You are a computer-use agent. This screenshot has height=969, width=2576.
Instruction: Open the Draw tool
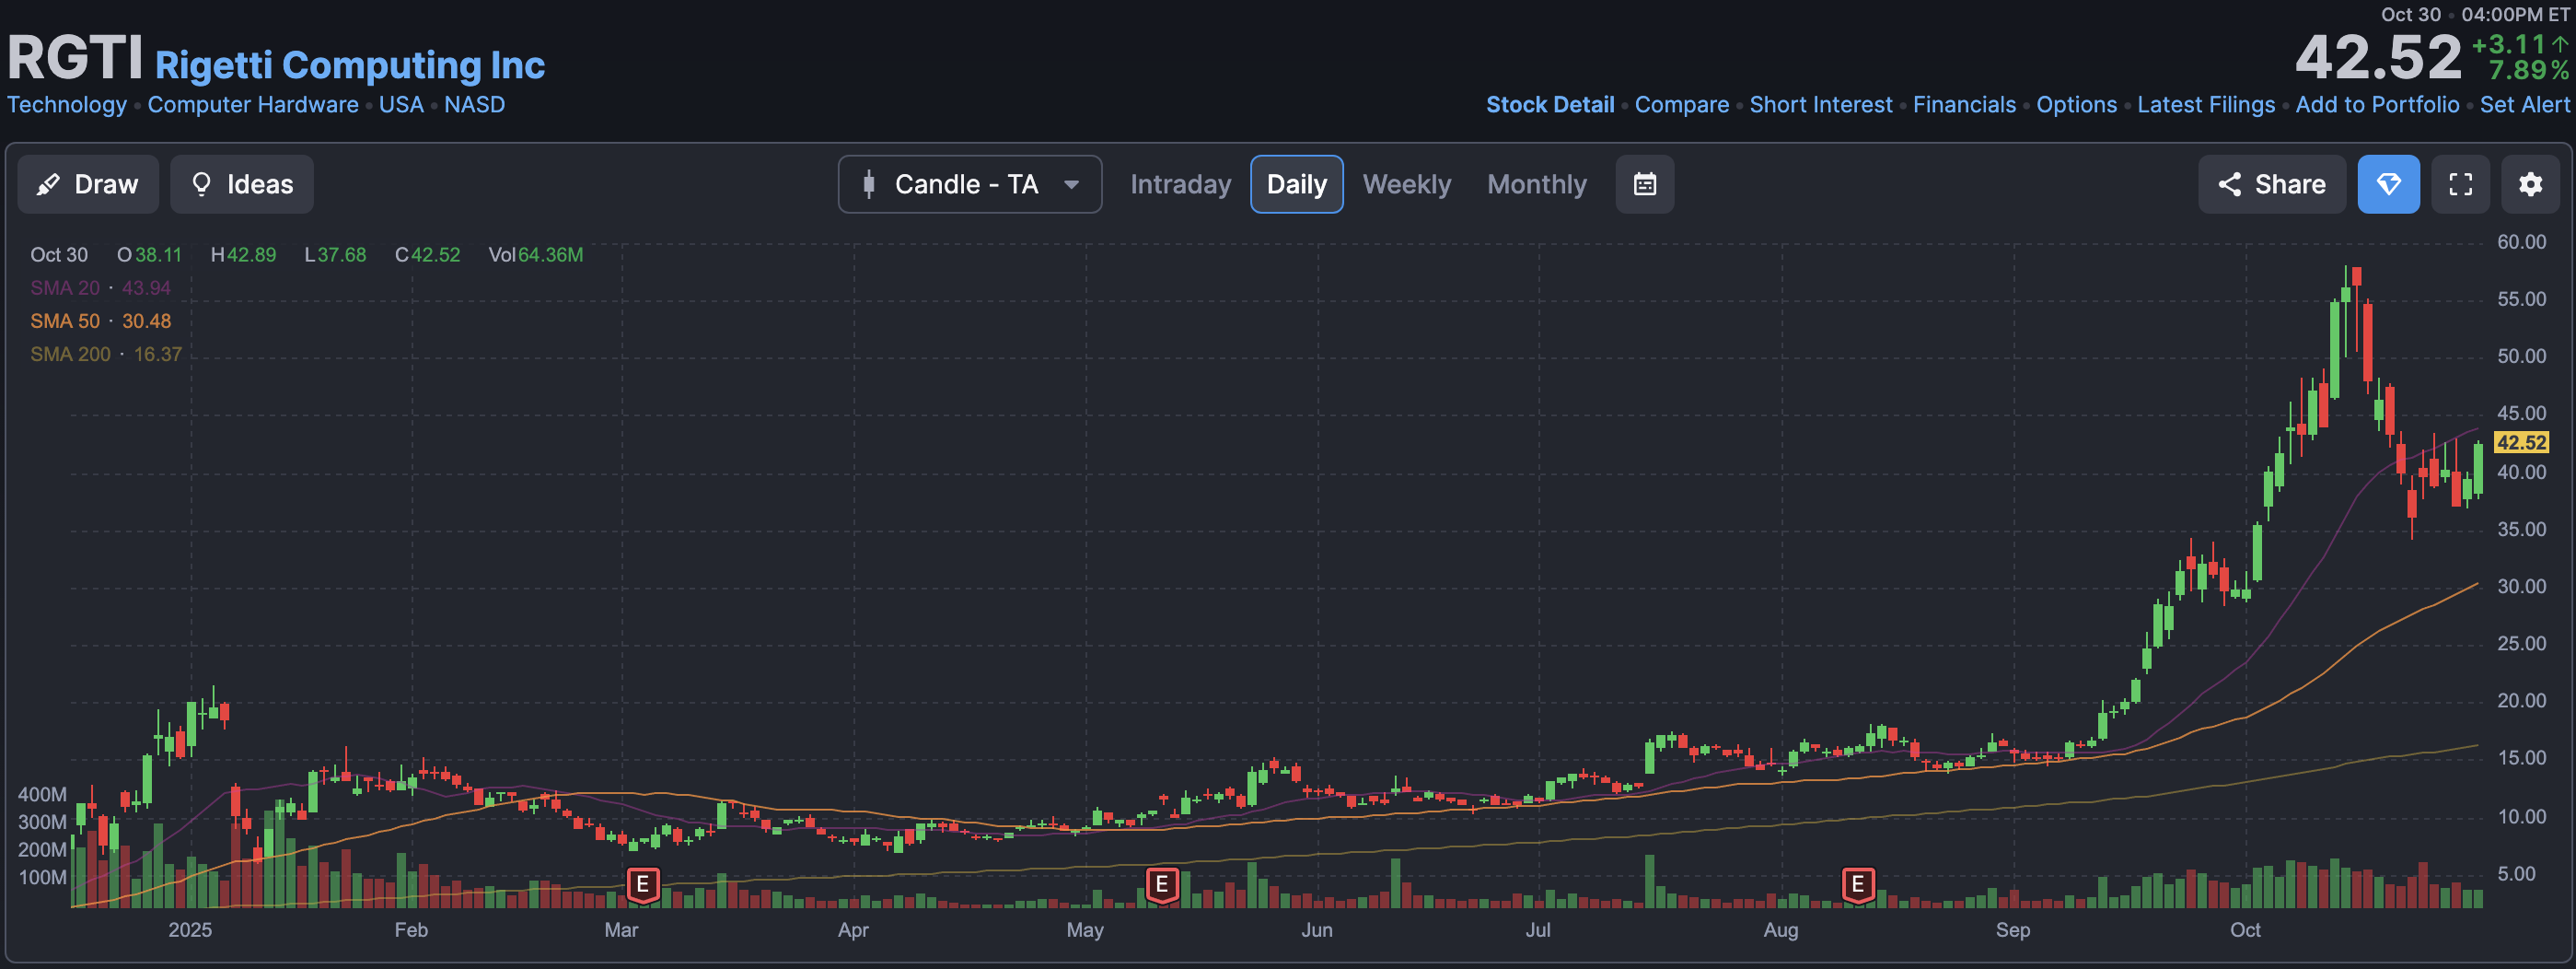[x=88, y=184]
